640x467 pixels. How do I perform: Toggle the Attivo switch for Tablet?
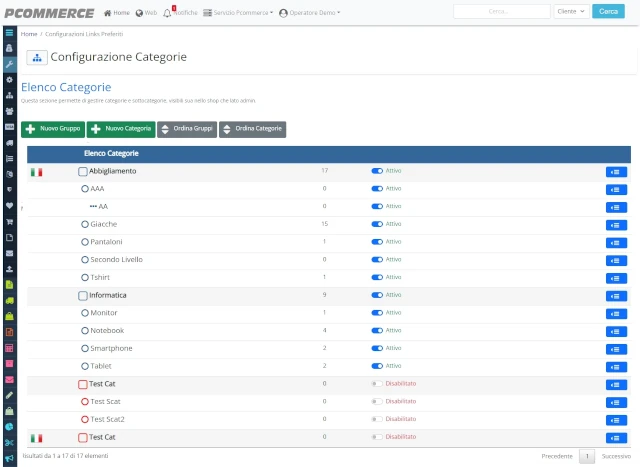377,366
